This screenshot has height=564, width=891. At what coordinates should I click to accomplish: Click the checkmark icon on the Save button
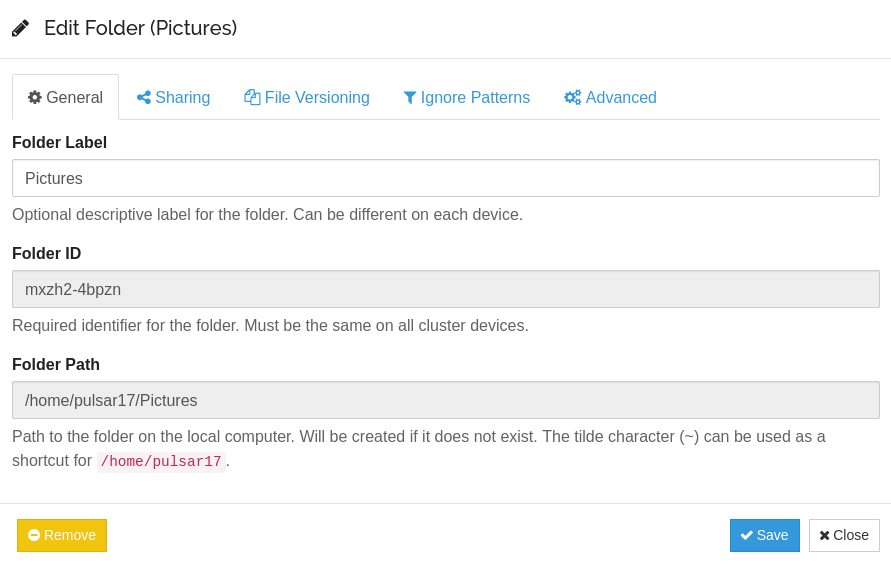click(746, 535)
